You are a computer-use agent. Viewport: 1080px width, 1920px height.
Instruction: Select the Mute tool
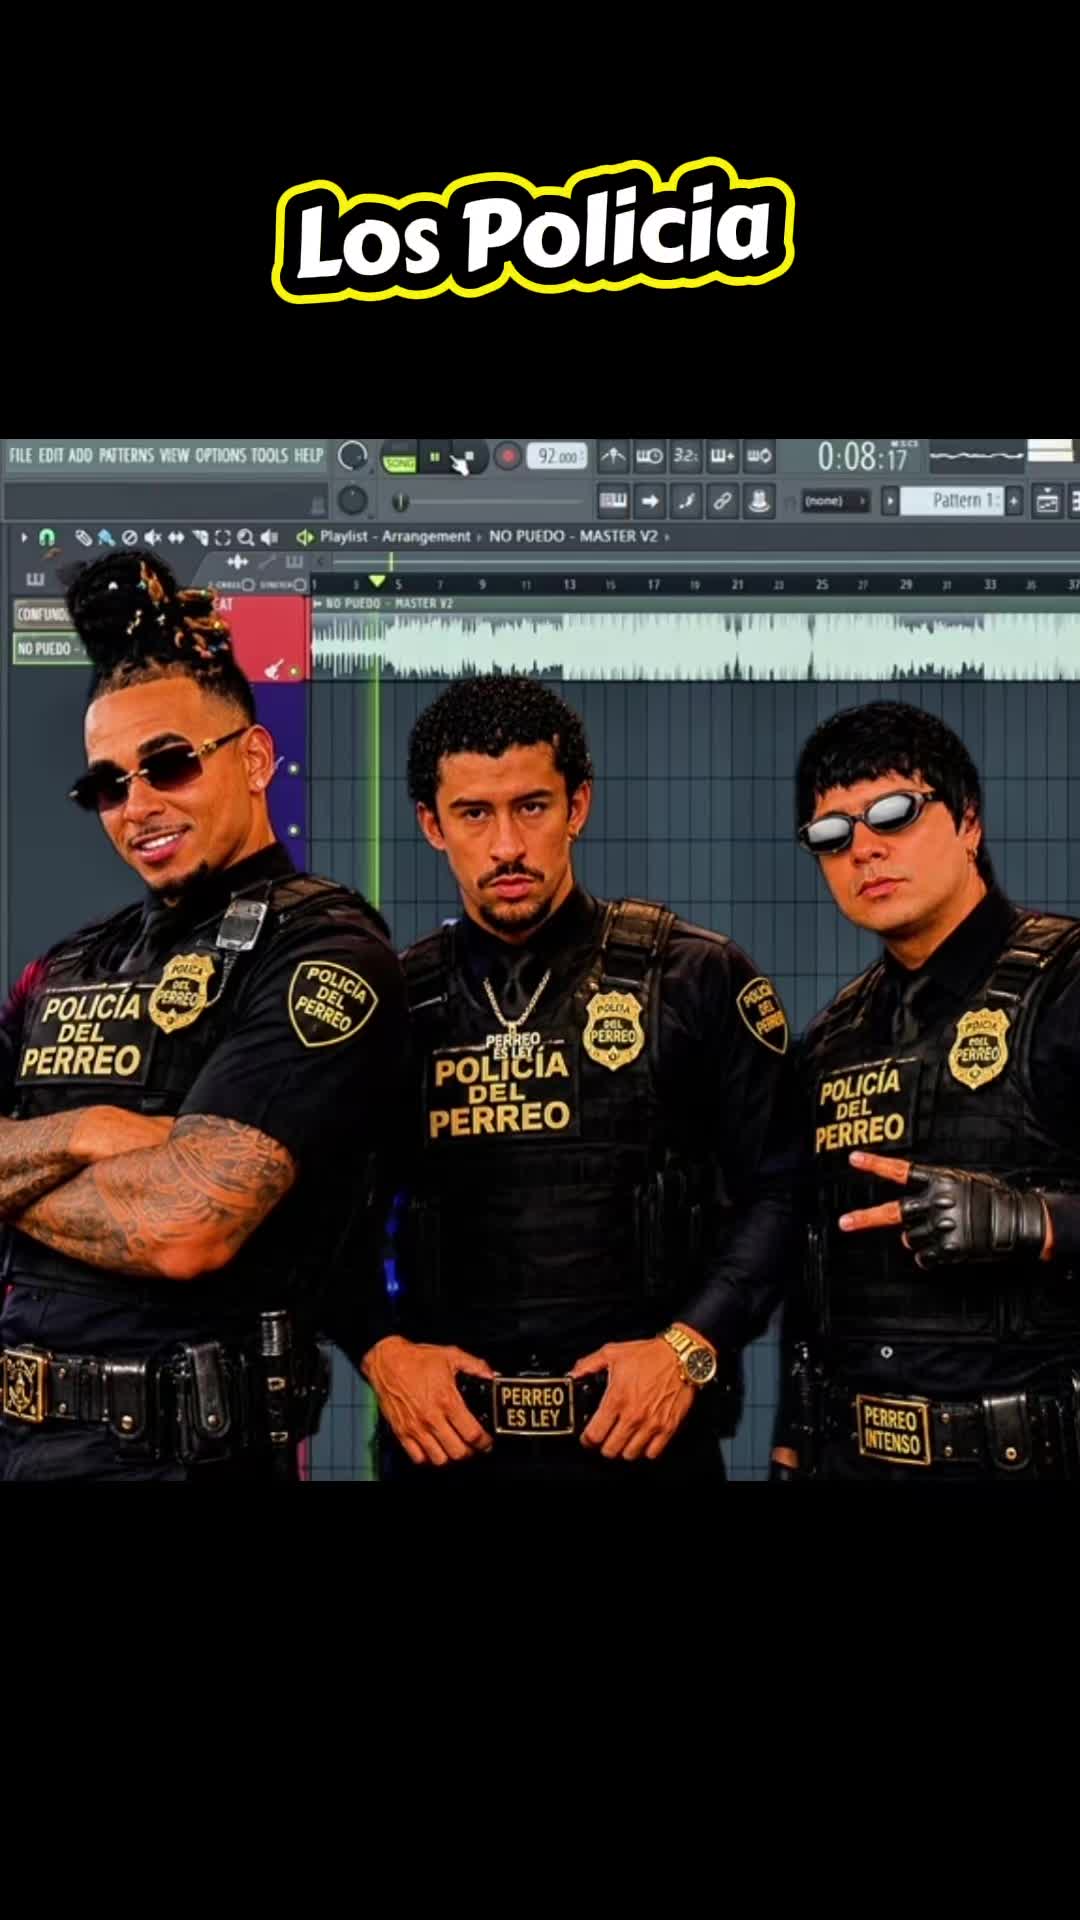point(152,537)
